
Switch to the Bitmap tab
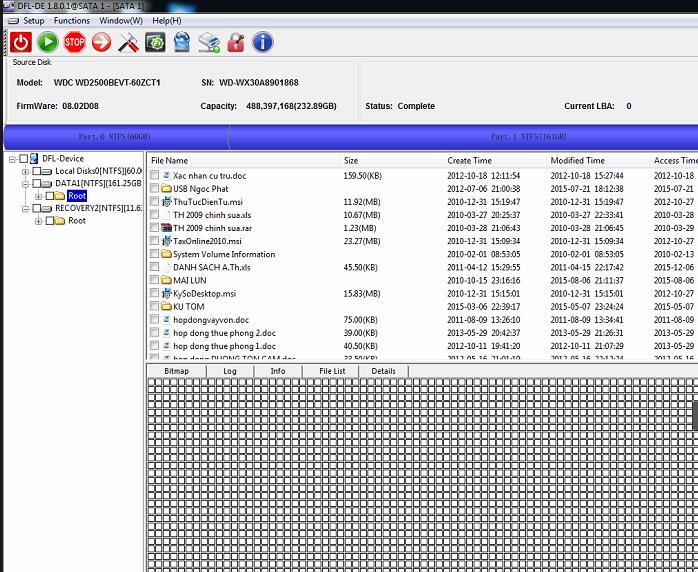click(x=177, y=371)
